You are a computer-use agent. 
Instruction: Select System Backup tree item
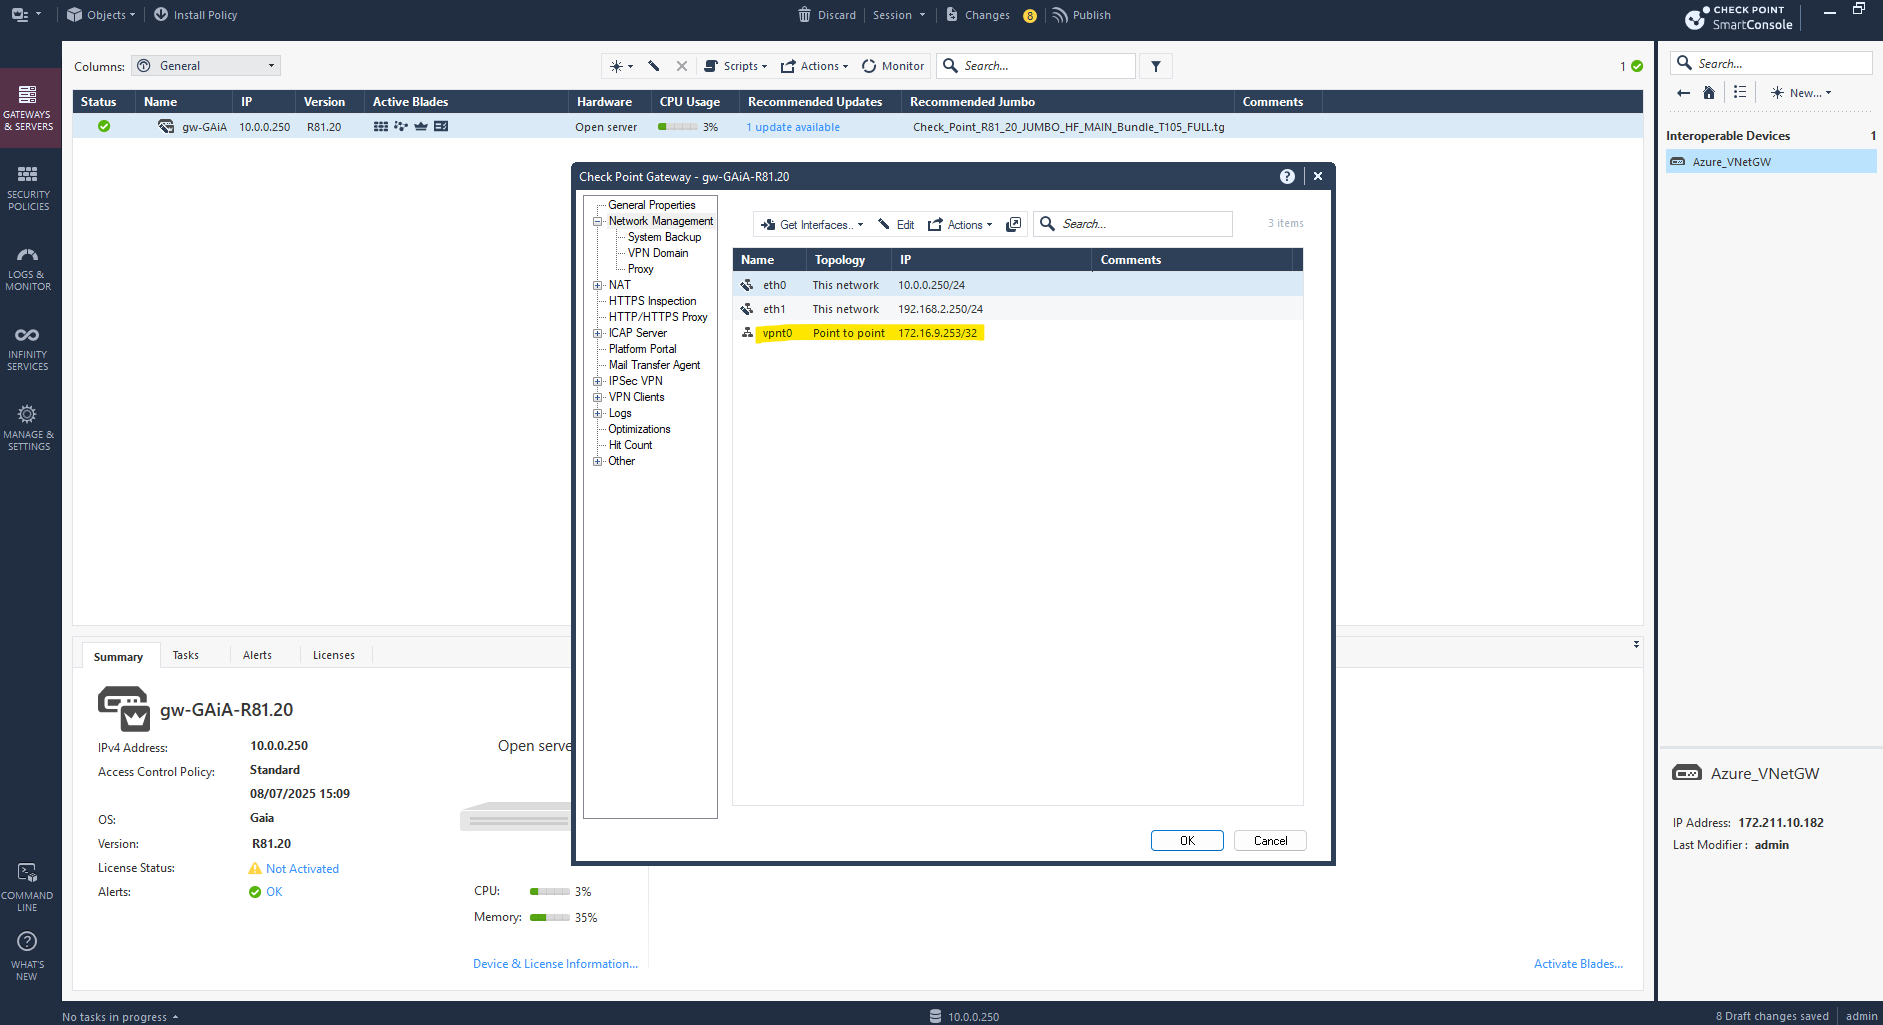coord(664,237)
